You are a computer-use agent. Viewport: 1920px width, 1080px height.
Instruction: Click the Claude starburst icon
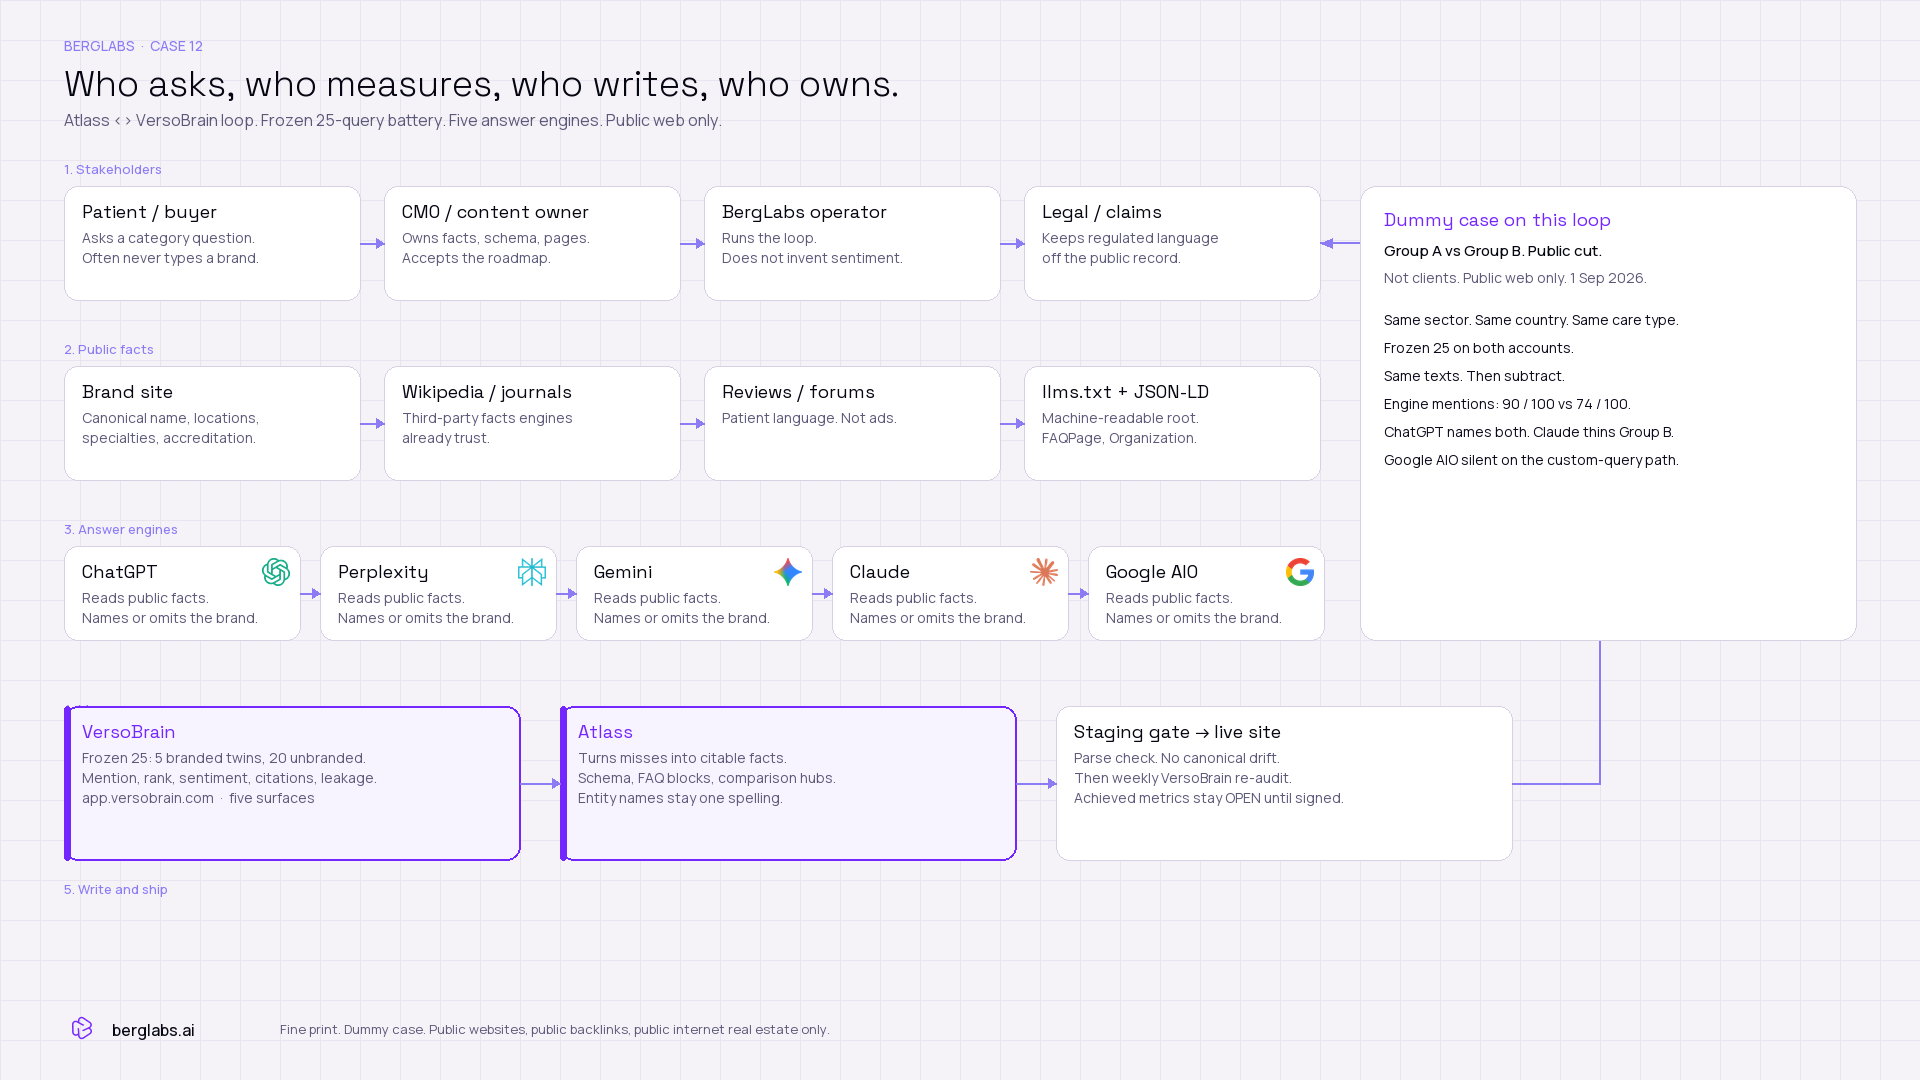coord(1044,572)
